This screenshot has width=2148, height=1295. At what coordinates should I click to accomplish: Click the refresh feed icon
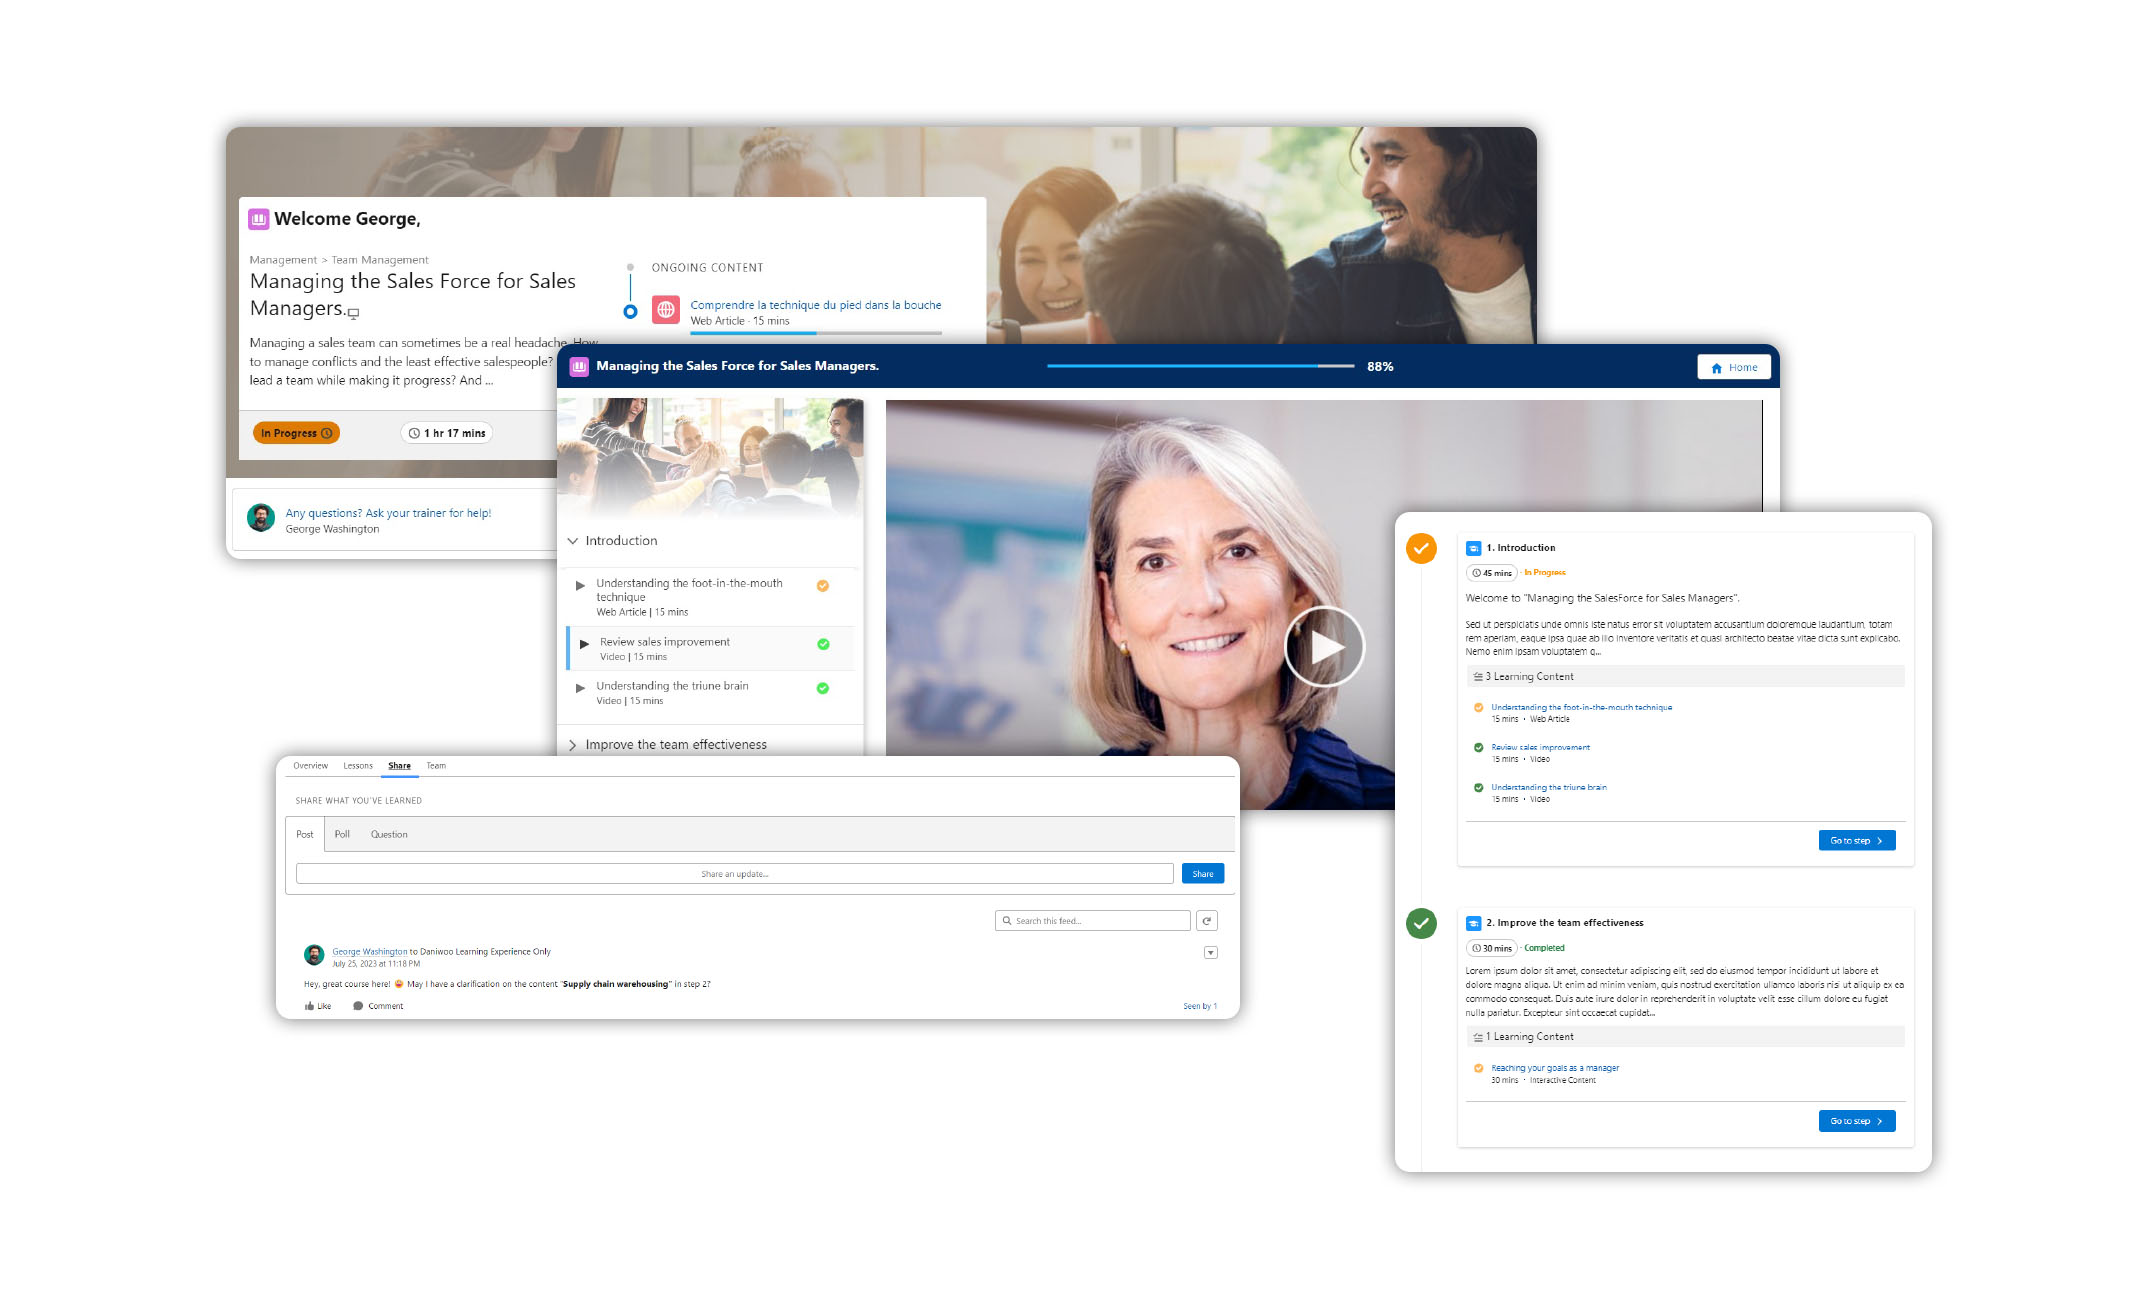1206,921
